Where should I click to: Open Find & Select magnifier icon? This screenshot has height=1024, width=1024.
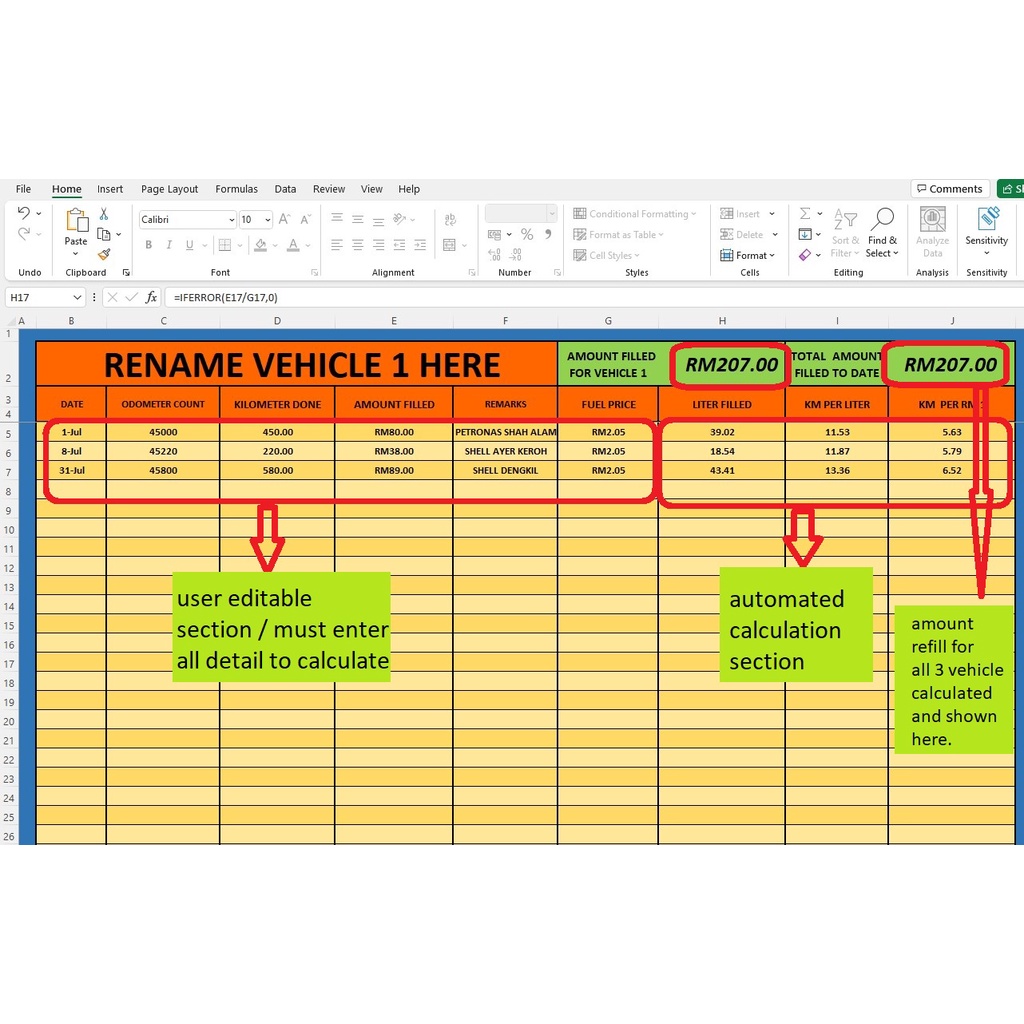point(884,217)
